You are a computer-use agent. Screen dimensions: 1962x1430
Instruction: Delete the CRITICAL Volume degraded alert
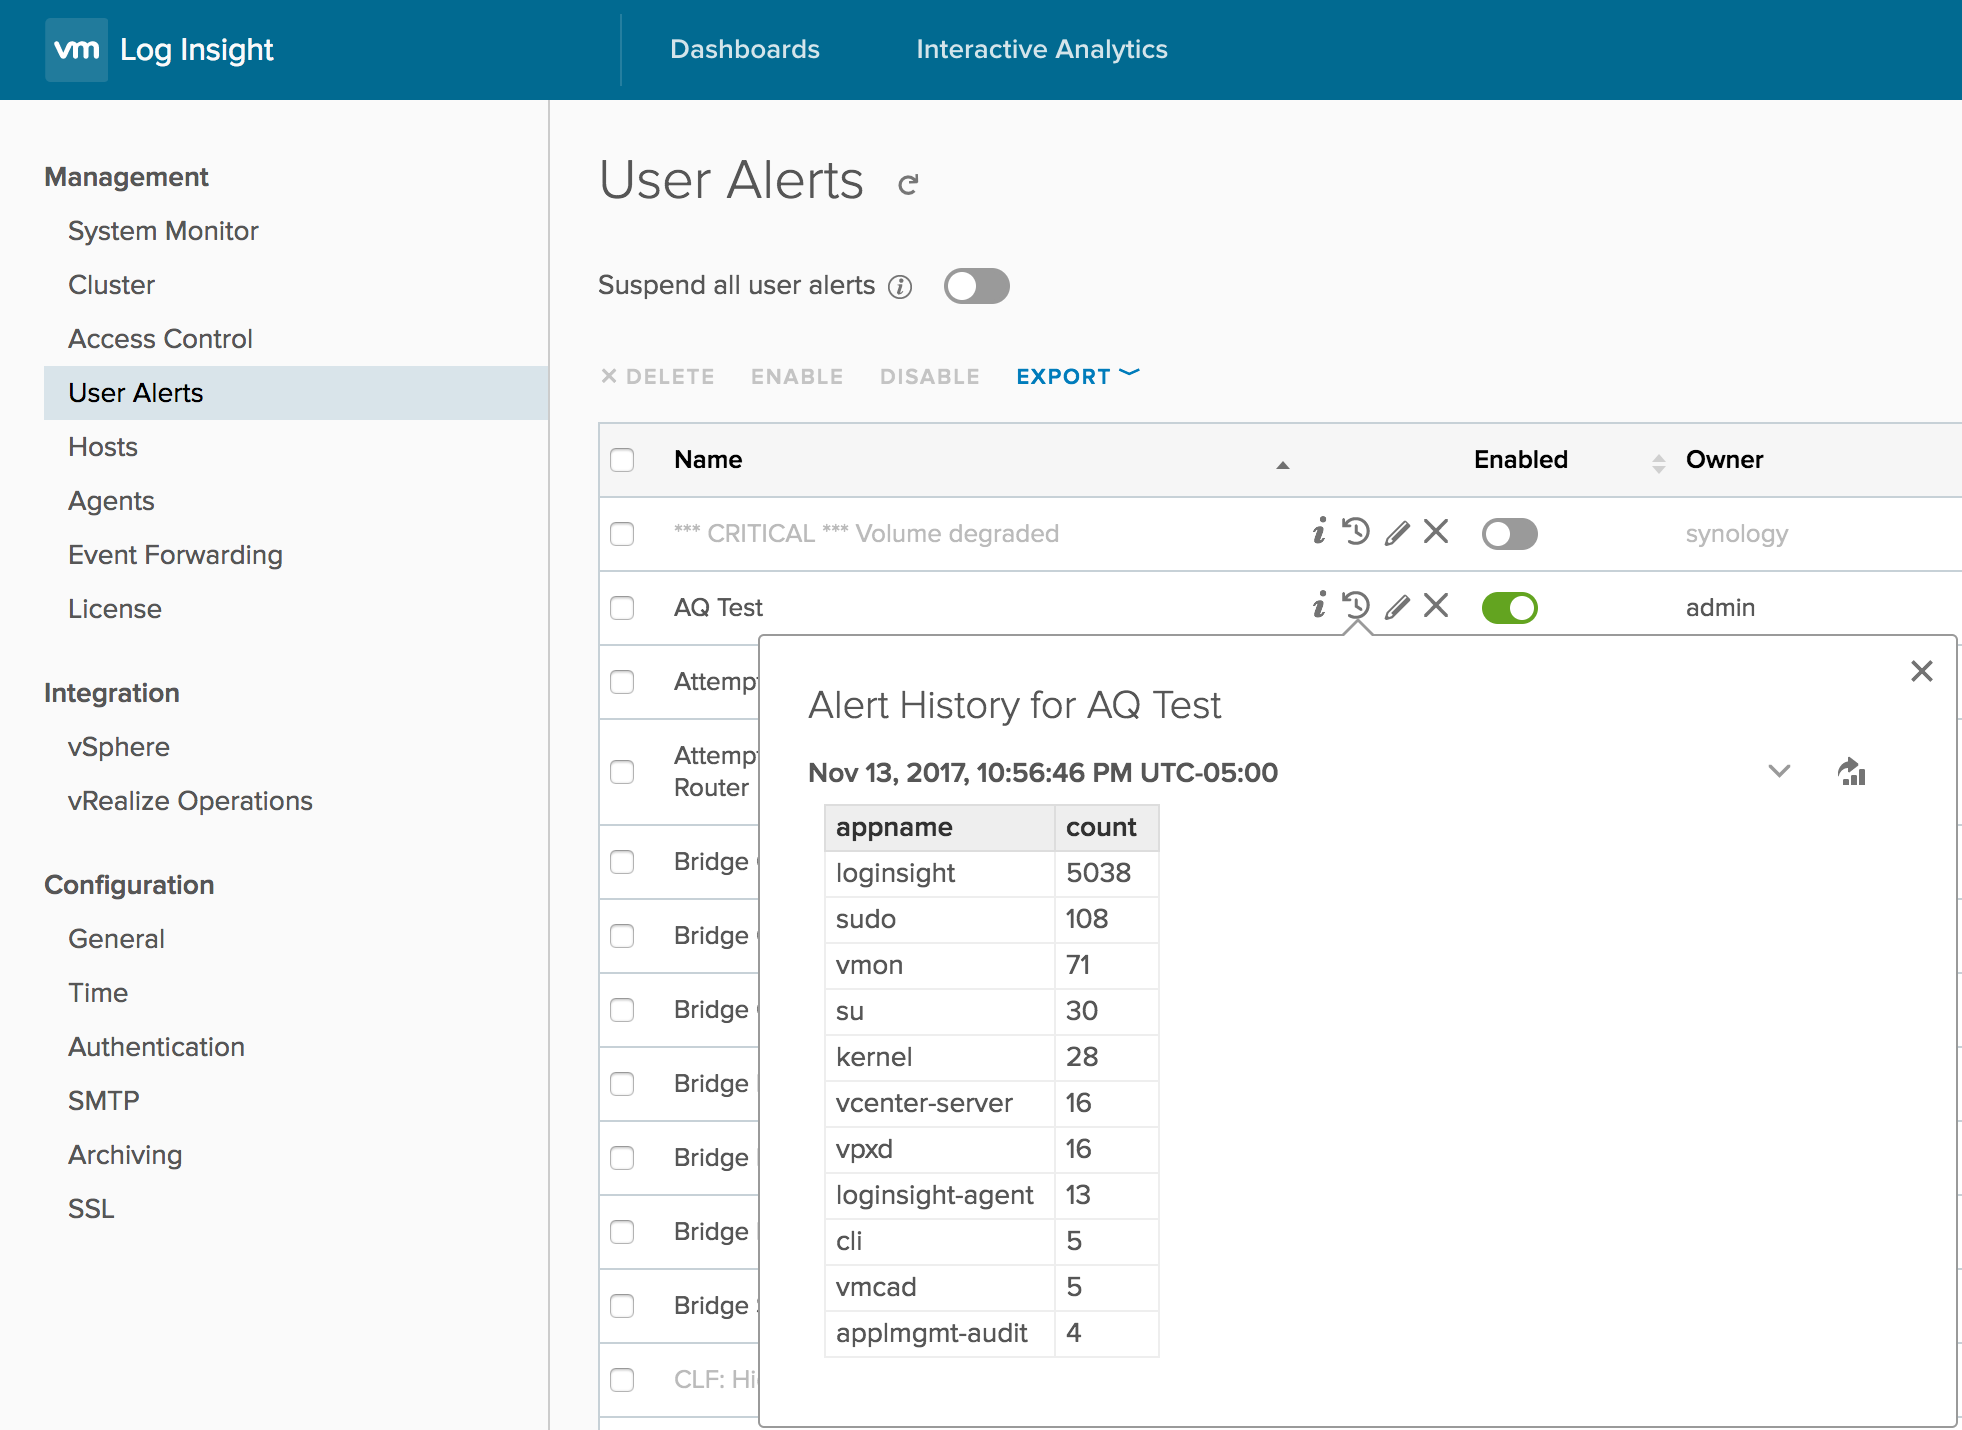[x=1436, y=531]
